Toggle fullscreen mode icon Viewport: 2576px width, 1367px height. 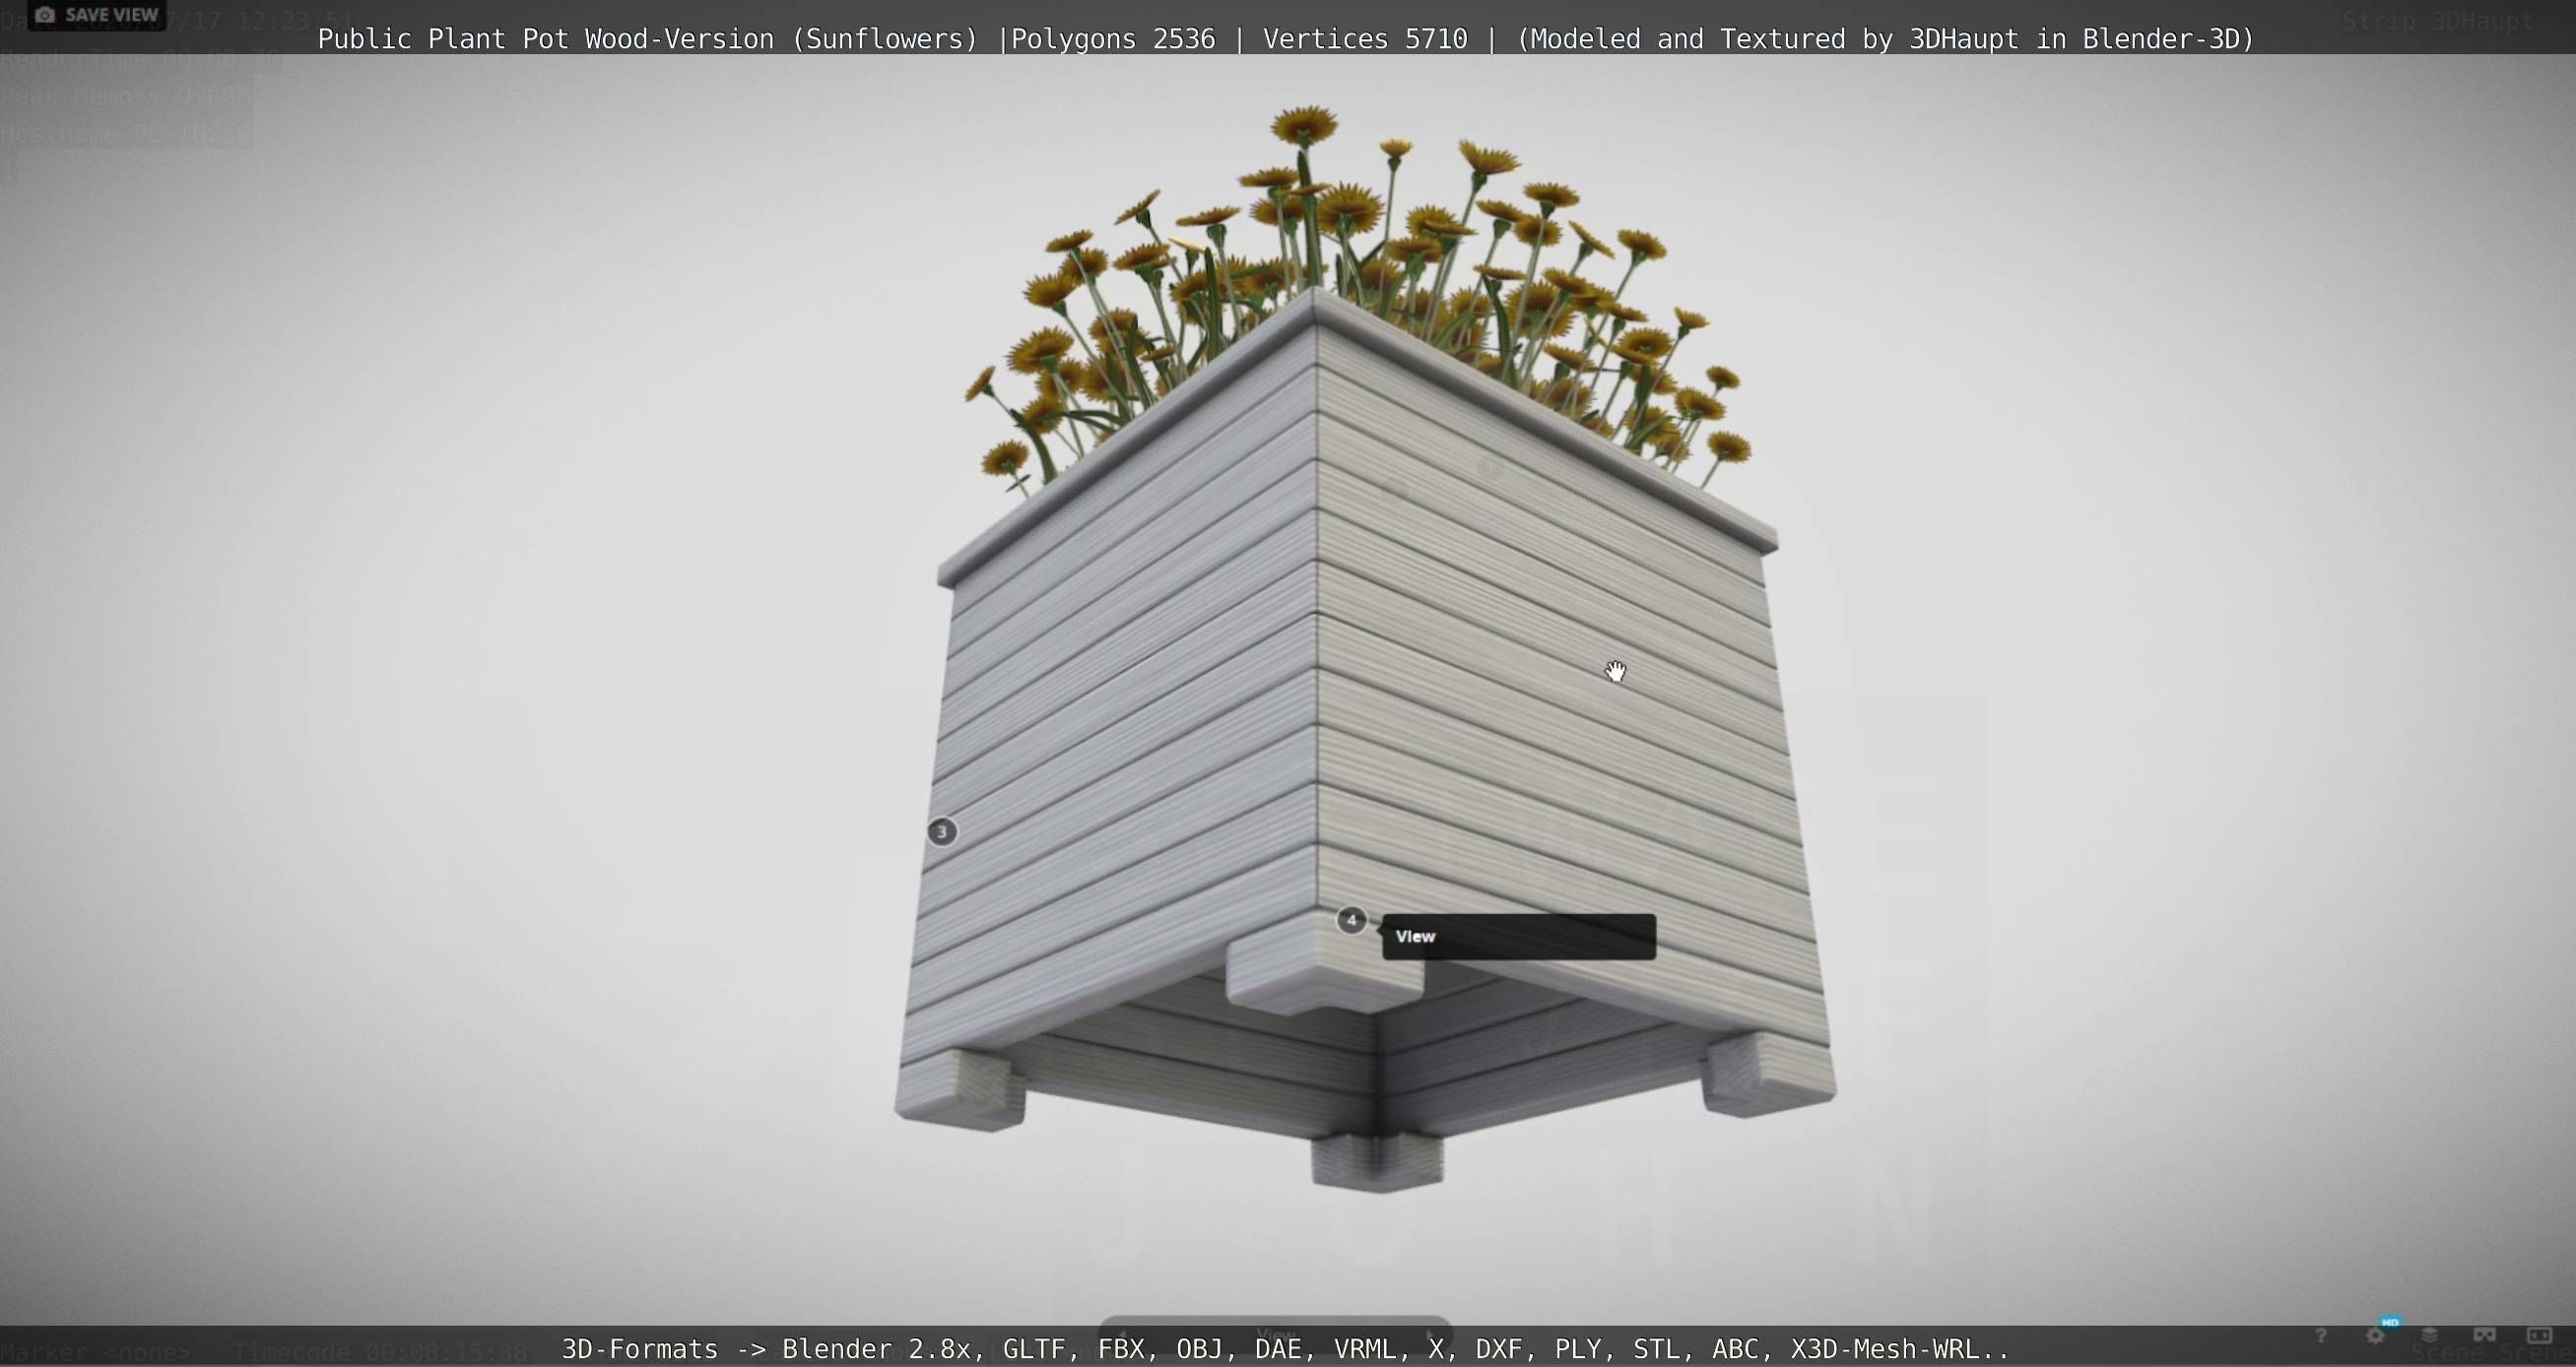pyautogui.click(x=2539, y=1335)
